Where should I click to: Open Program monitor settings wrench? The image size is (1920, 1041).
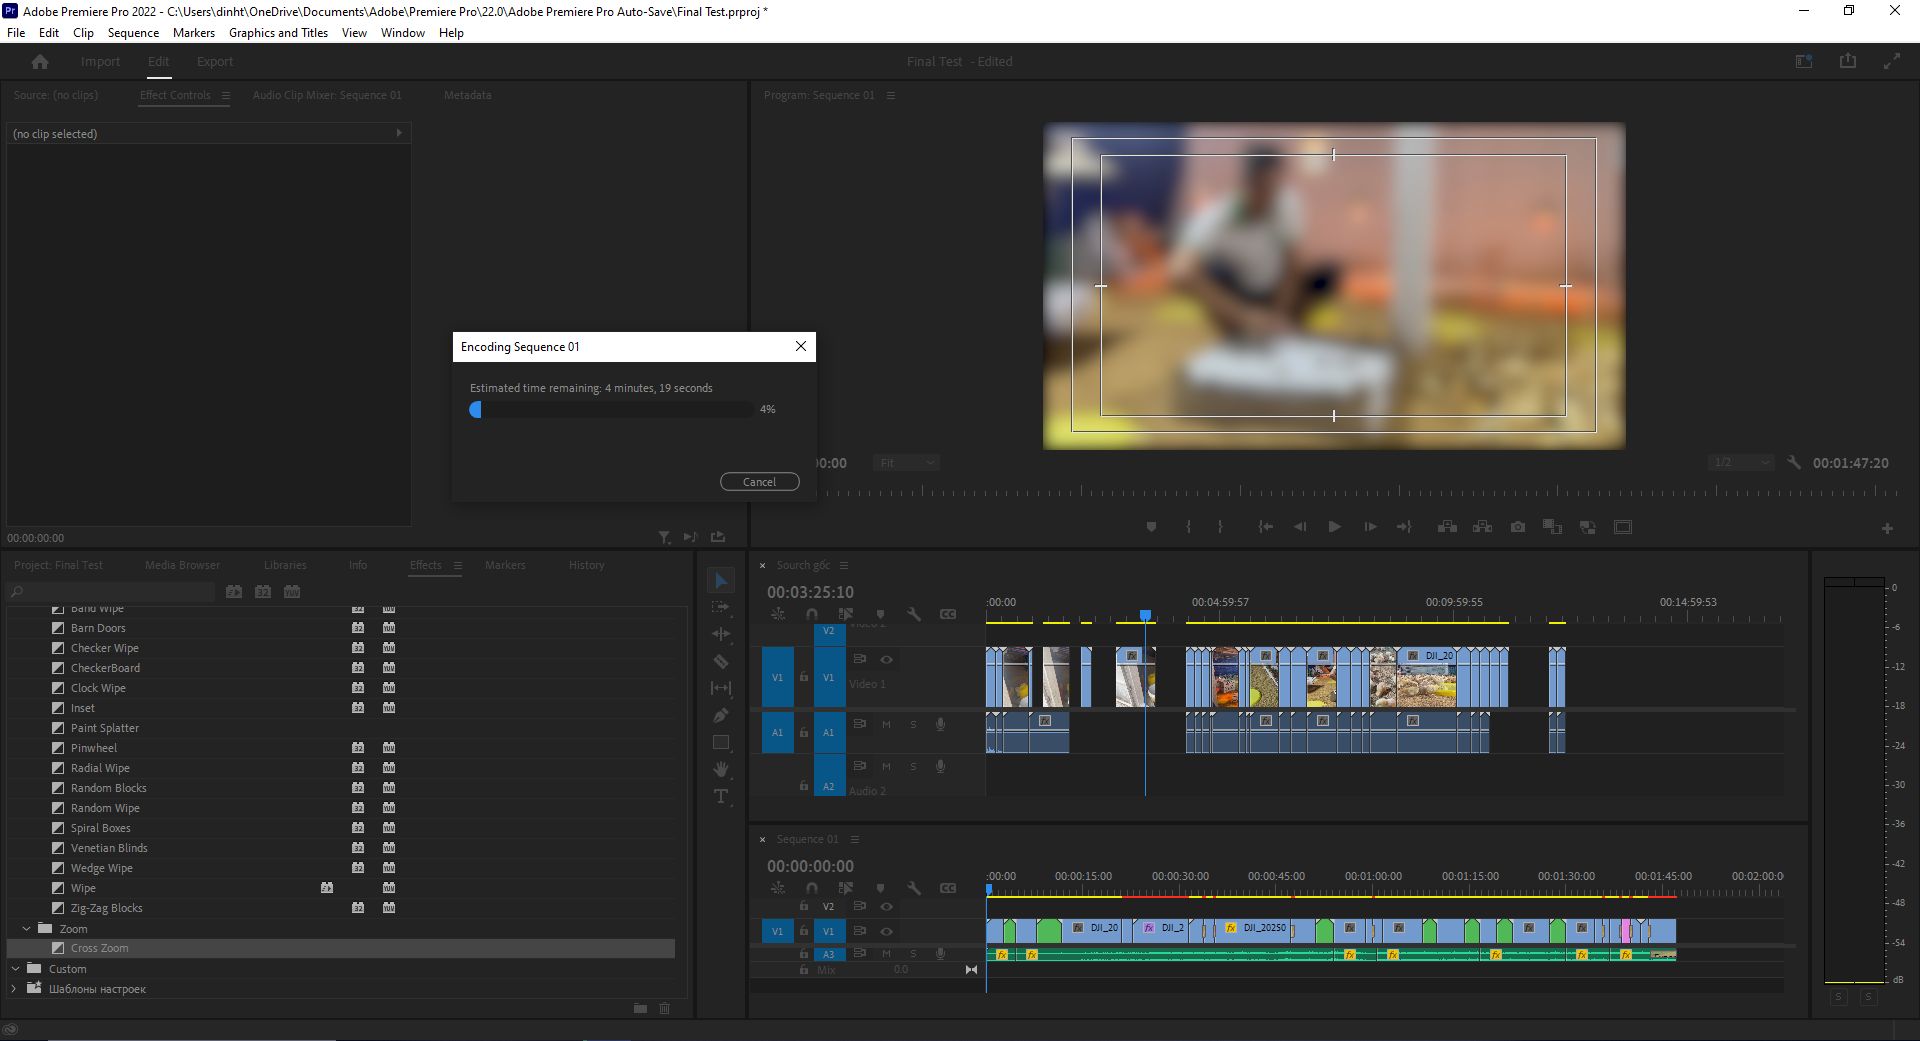[x=1794, y=463]
